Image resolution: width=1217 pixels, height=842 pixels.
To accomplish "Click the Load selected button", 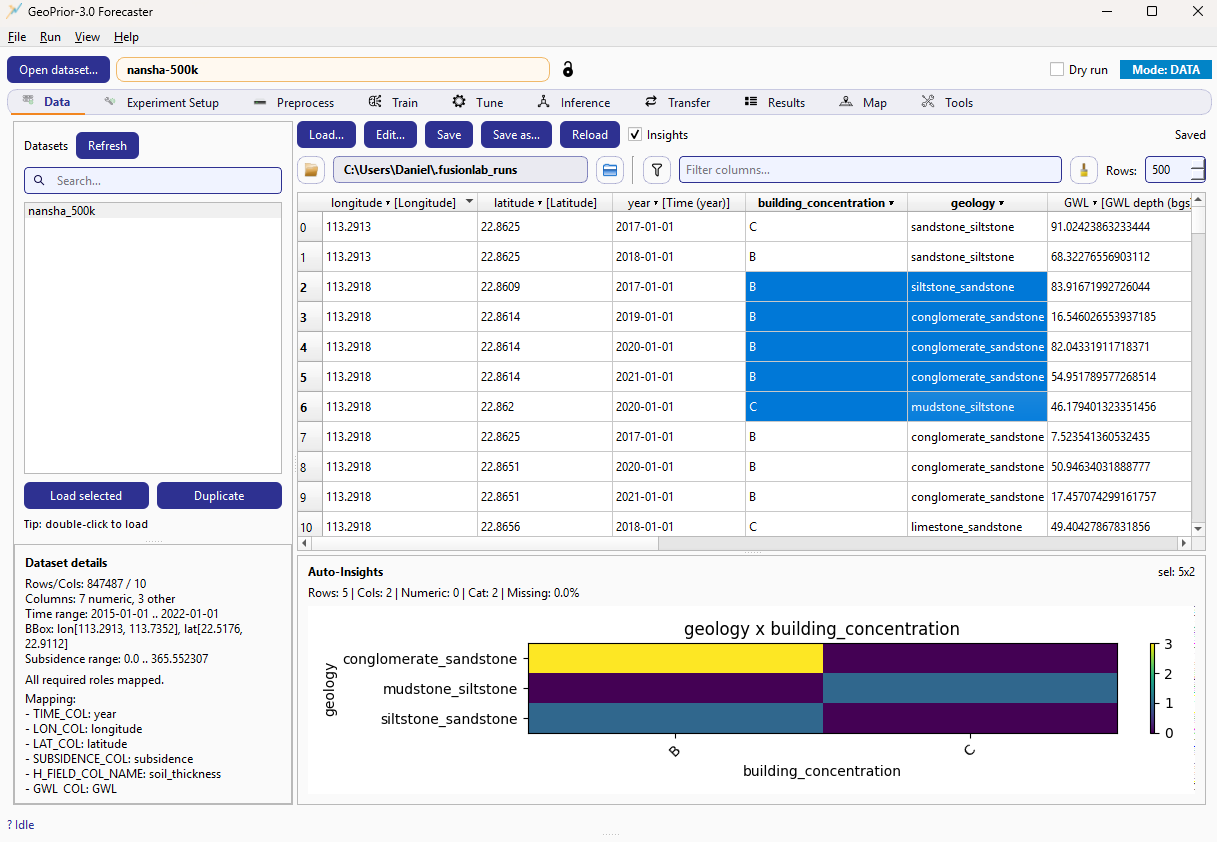I will click(86, 495).
